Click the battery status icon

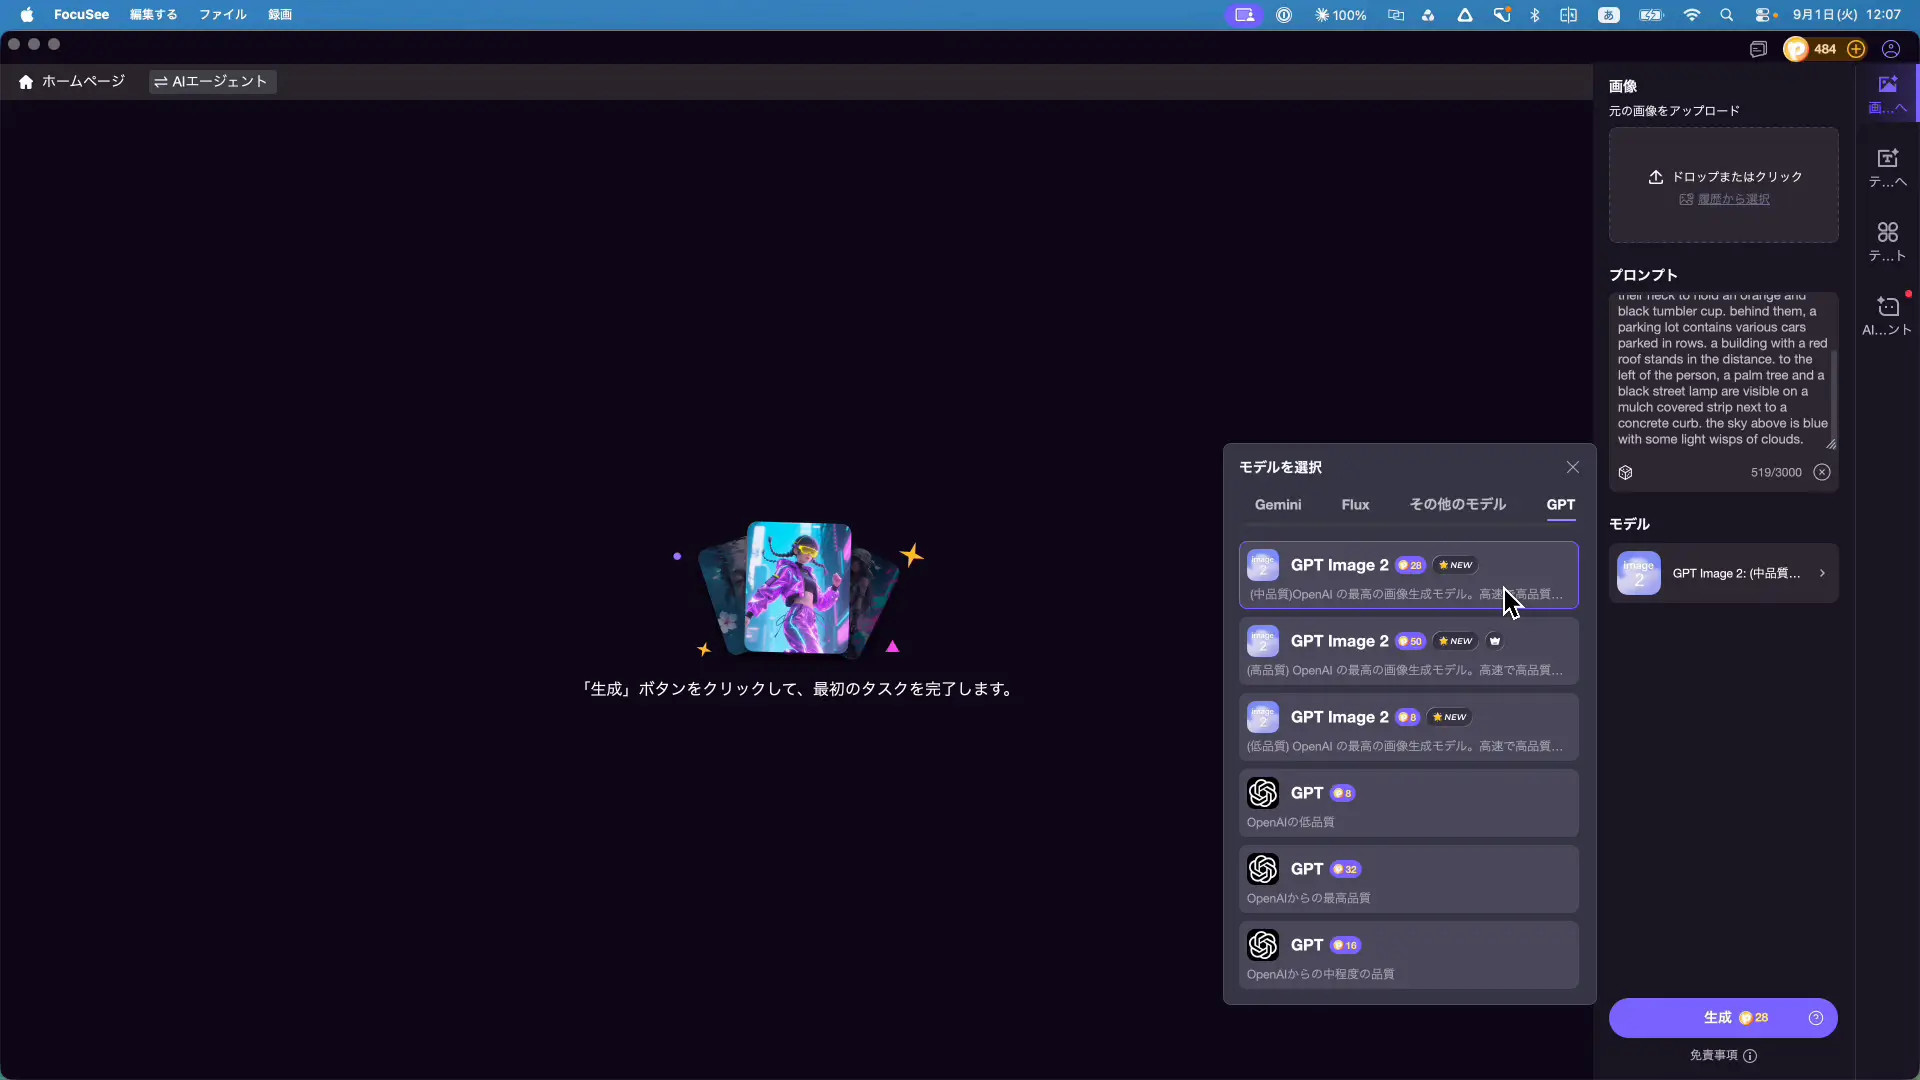click(x=1651, y=15)
